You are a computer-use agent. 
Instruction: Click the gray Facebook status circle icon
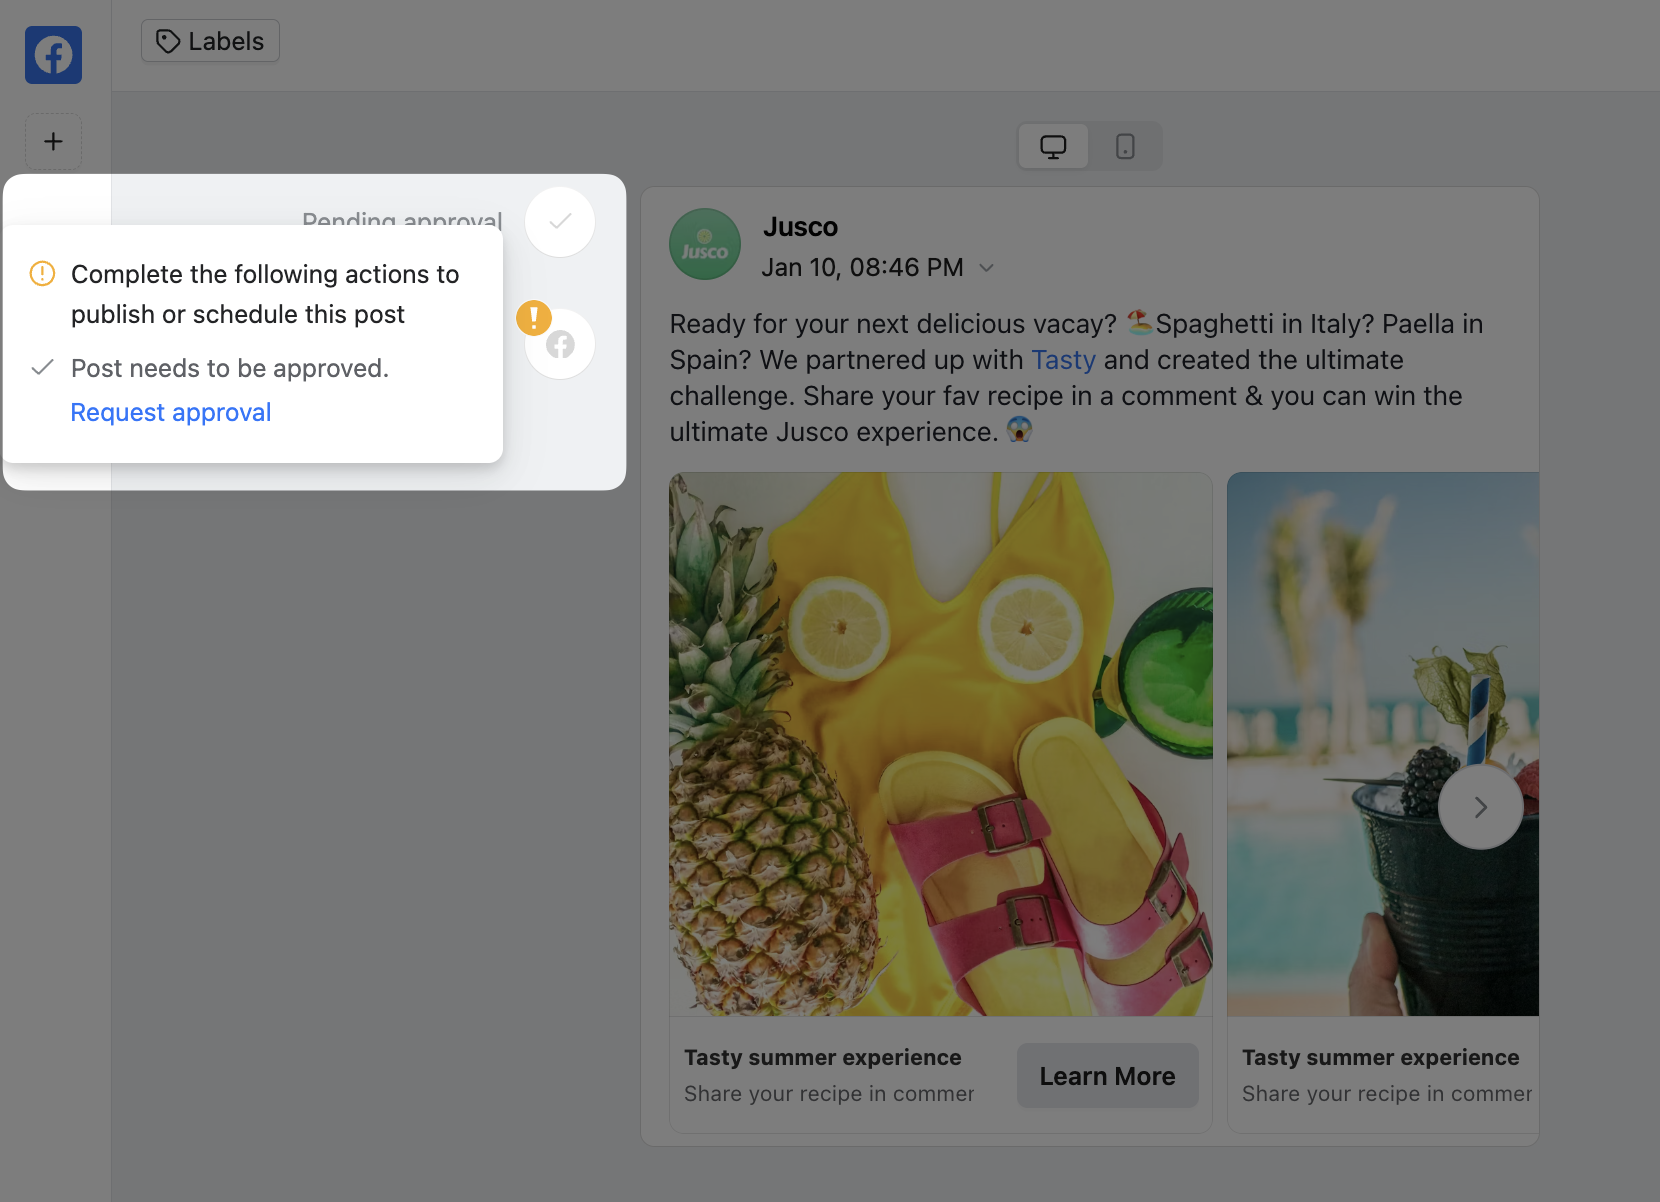point(561,345)
